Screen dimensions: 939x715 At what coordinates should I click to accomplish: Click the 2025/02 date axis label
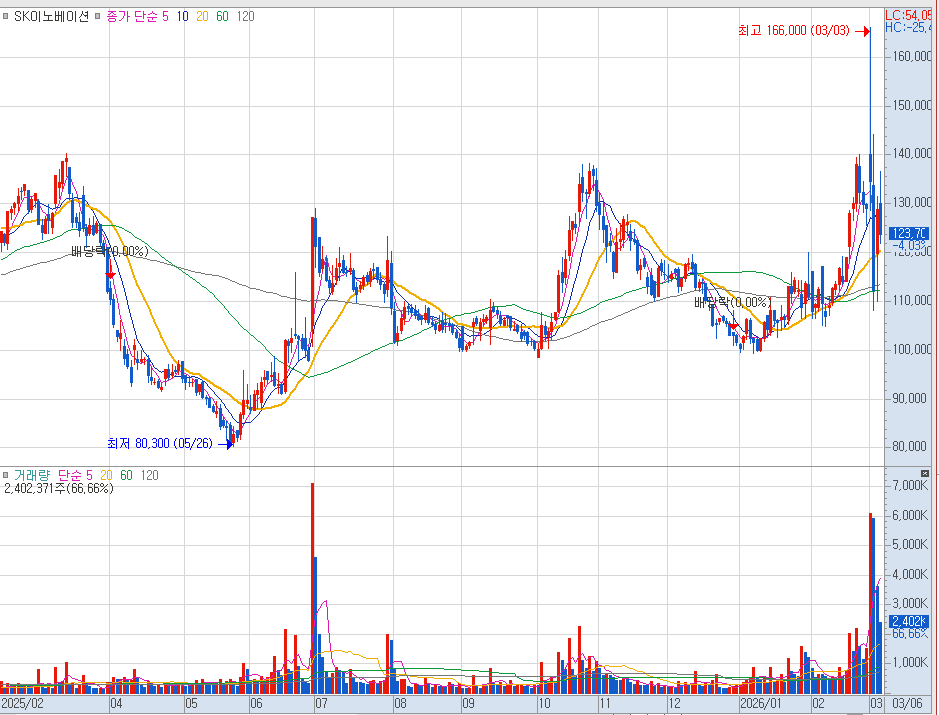23,704
